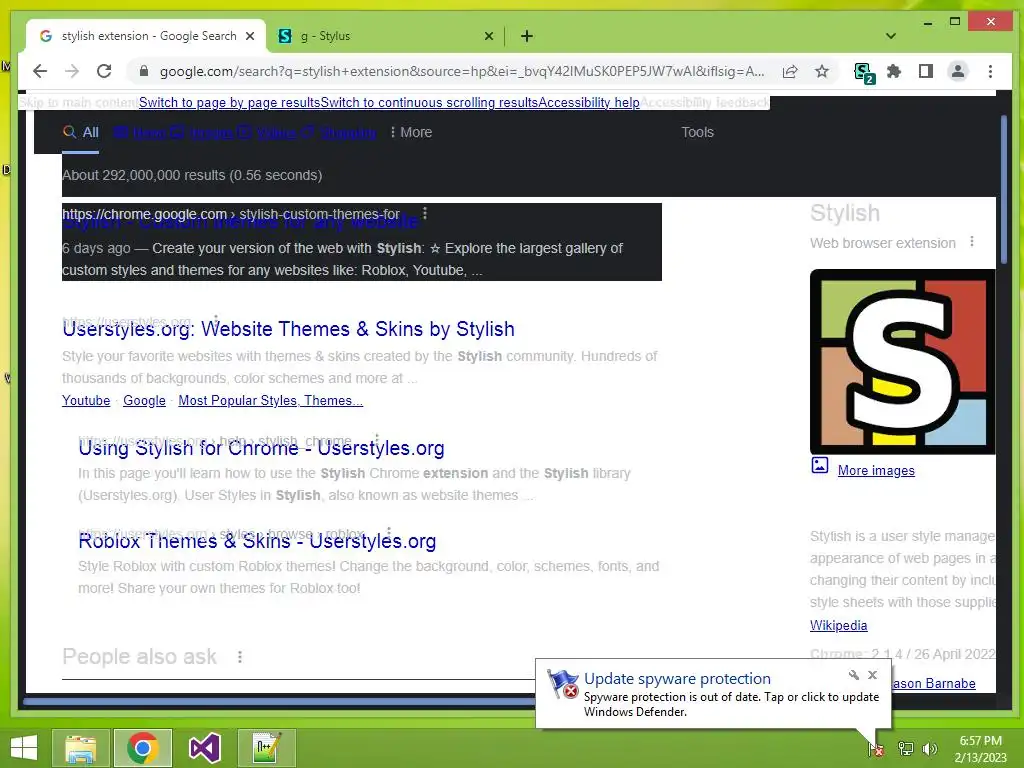
Task: Click the URL in the address bar
Action: 462,71
